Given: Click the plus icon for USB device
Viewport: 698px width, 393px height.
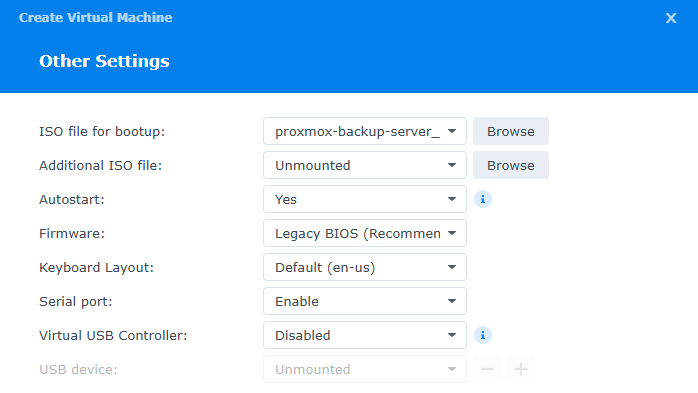Looking at the screenshot, I should pyautogui.click(x=521, y=369).
